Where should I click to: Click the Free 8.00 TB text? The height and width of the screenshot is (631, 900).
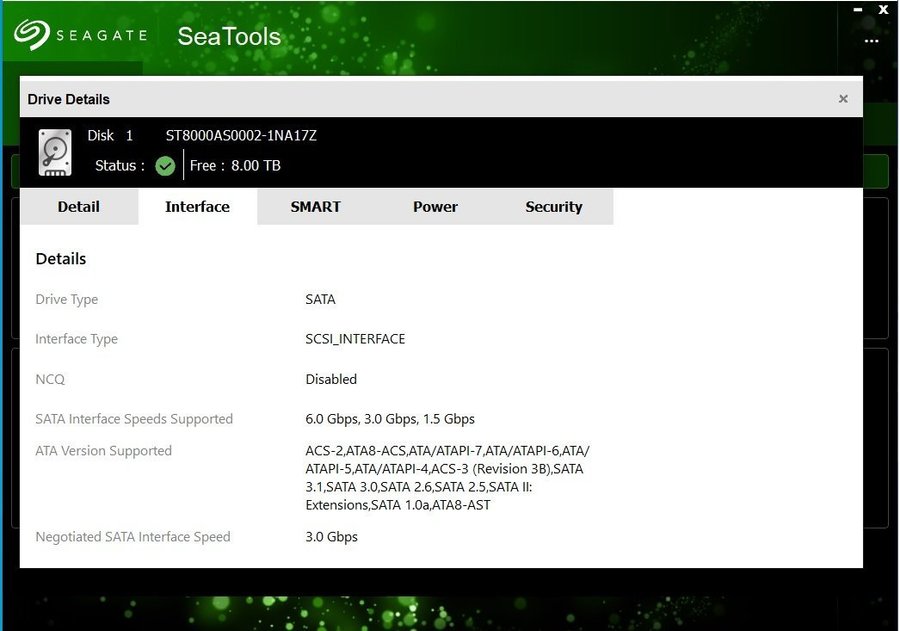(235, 166)
